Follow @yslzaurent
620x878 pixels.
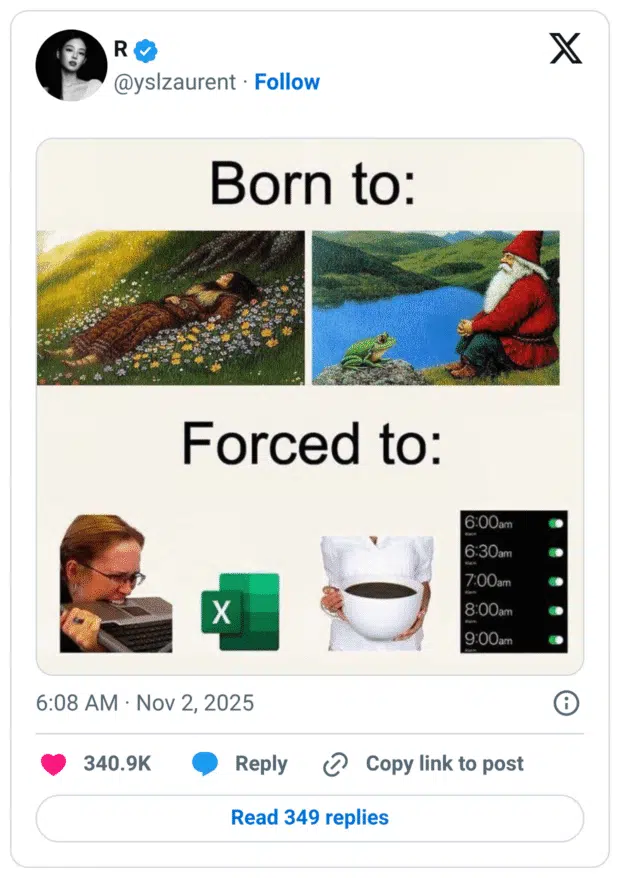click(289, 82)
